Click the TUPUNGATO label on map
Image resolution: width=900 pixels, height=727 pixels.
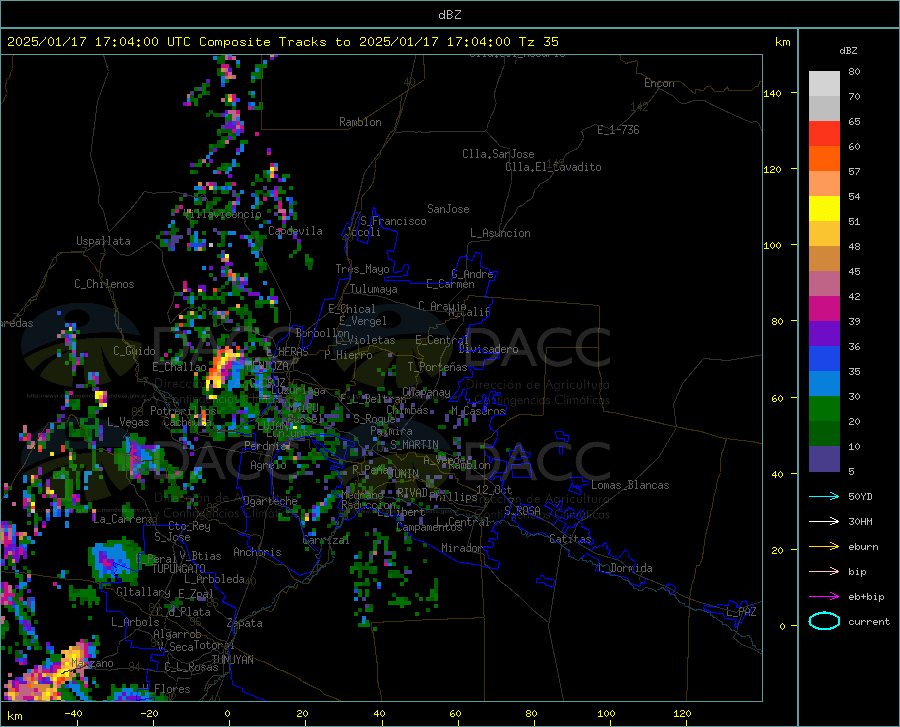pyautogui.click(x=179, y=569)
